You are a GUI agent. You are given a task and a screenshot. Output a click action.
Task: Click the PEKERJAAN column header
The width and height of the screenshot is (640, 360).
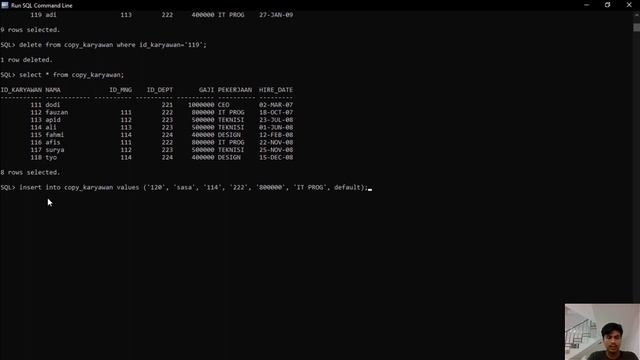coord(235,90)
